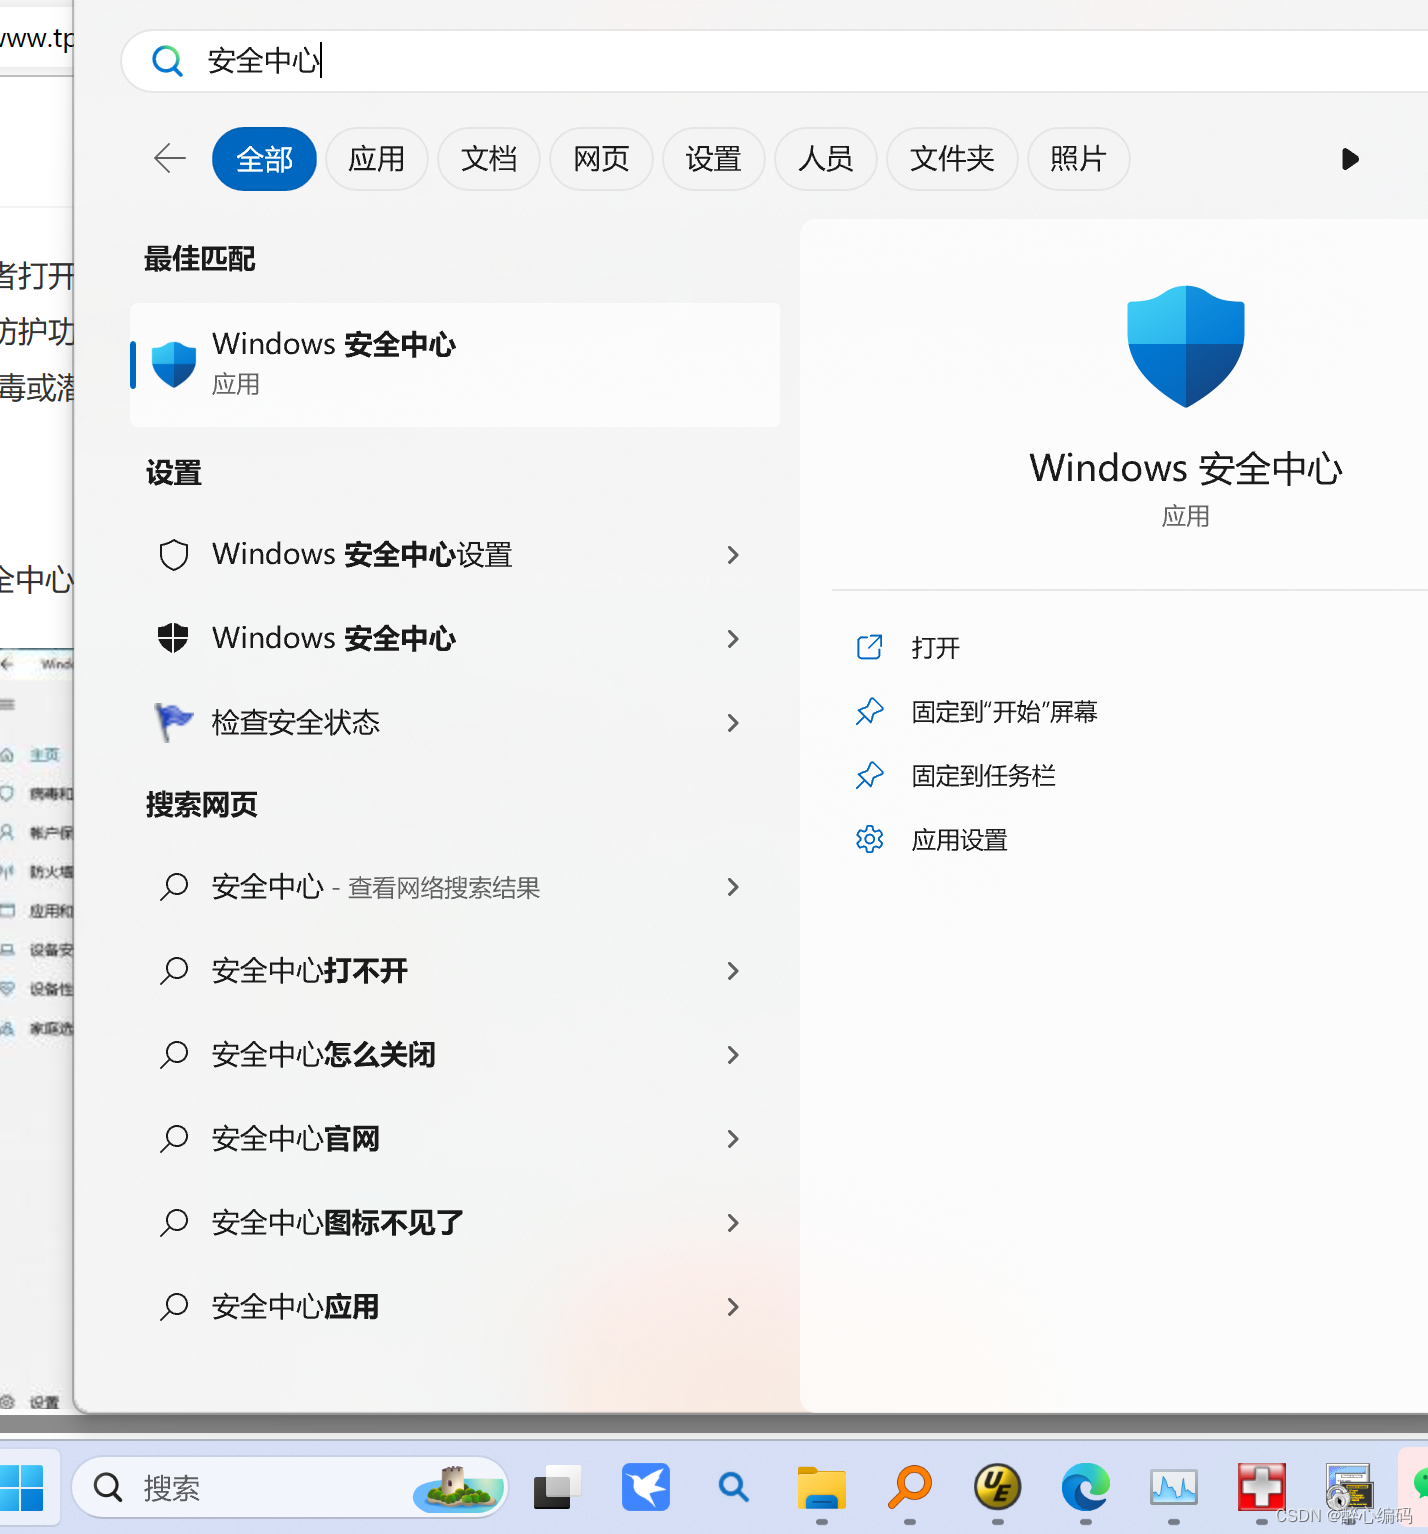The image size is (1428, 1534).
Task: Expand chevron for 查看网络搜索结果 row
Action: (733, 887)
